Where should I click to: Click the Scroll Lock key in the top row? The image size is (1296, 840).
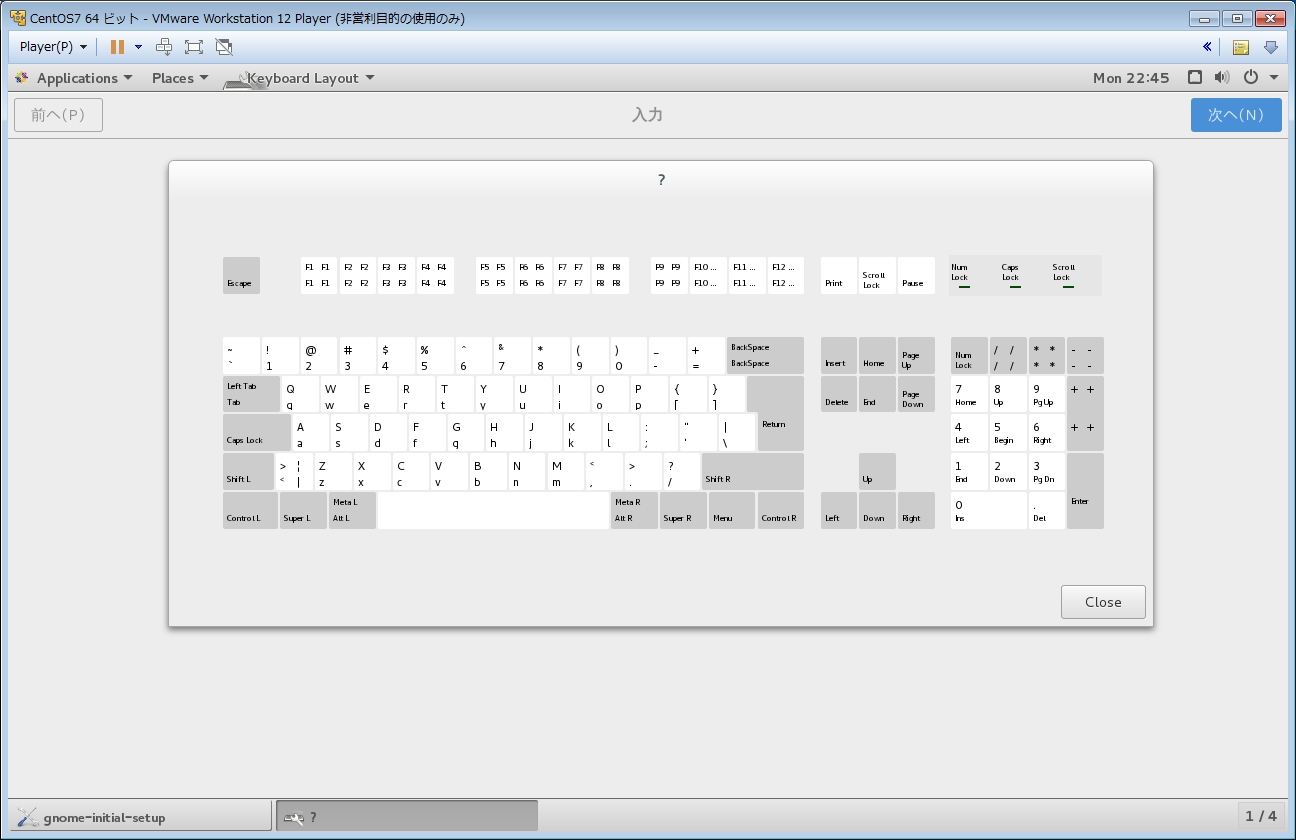click(878, 276)
